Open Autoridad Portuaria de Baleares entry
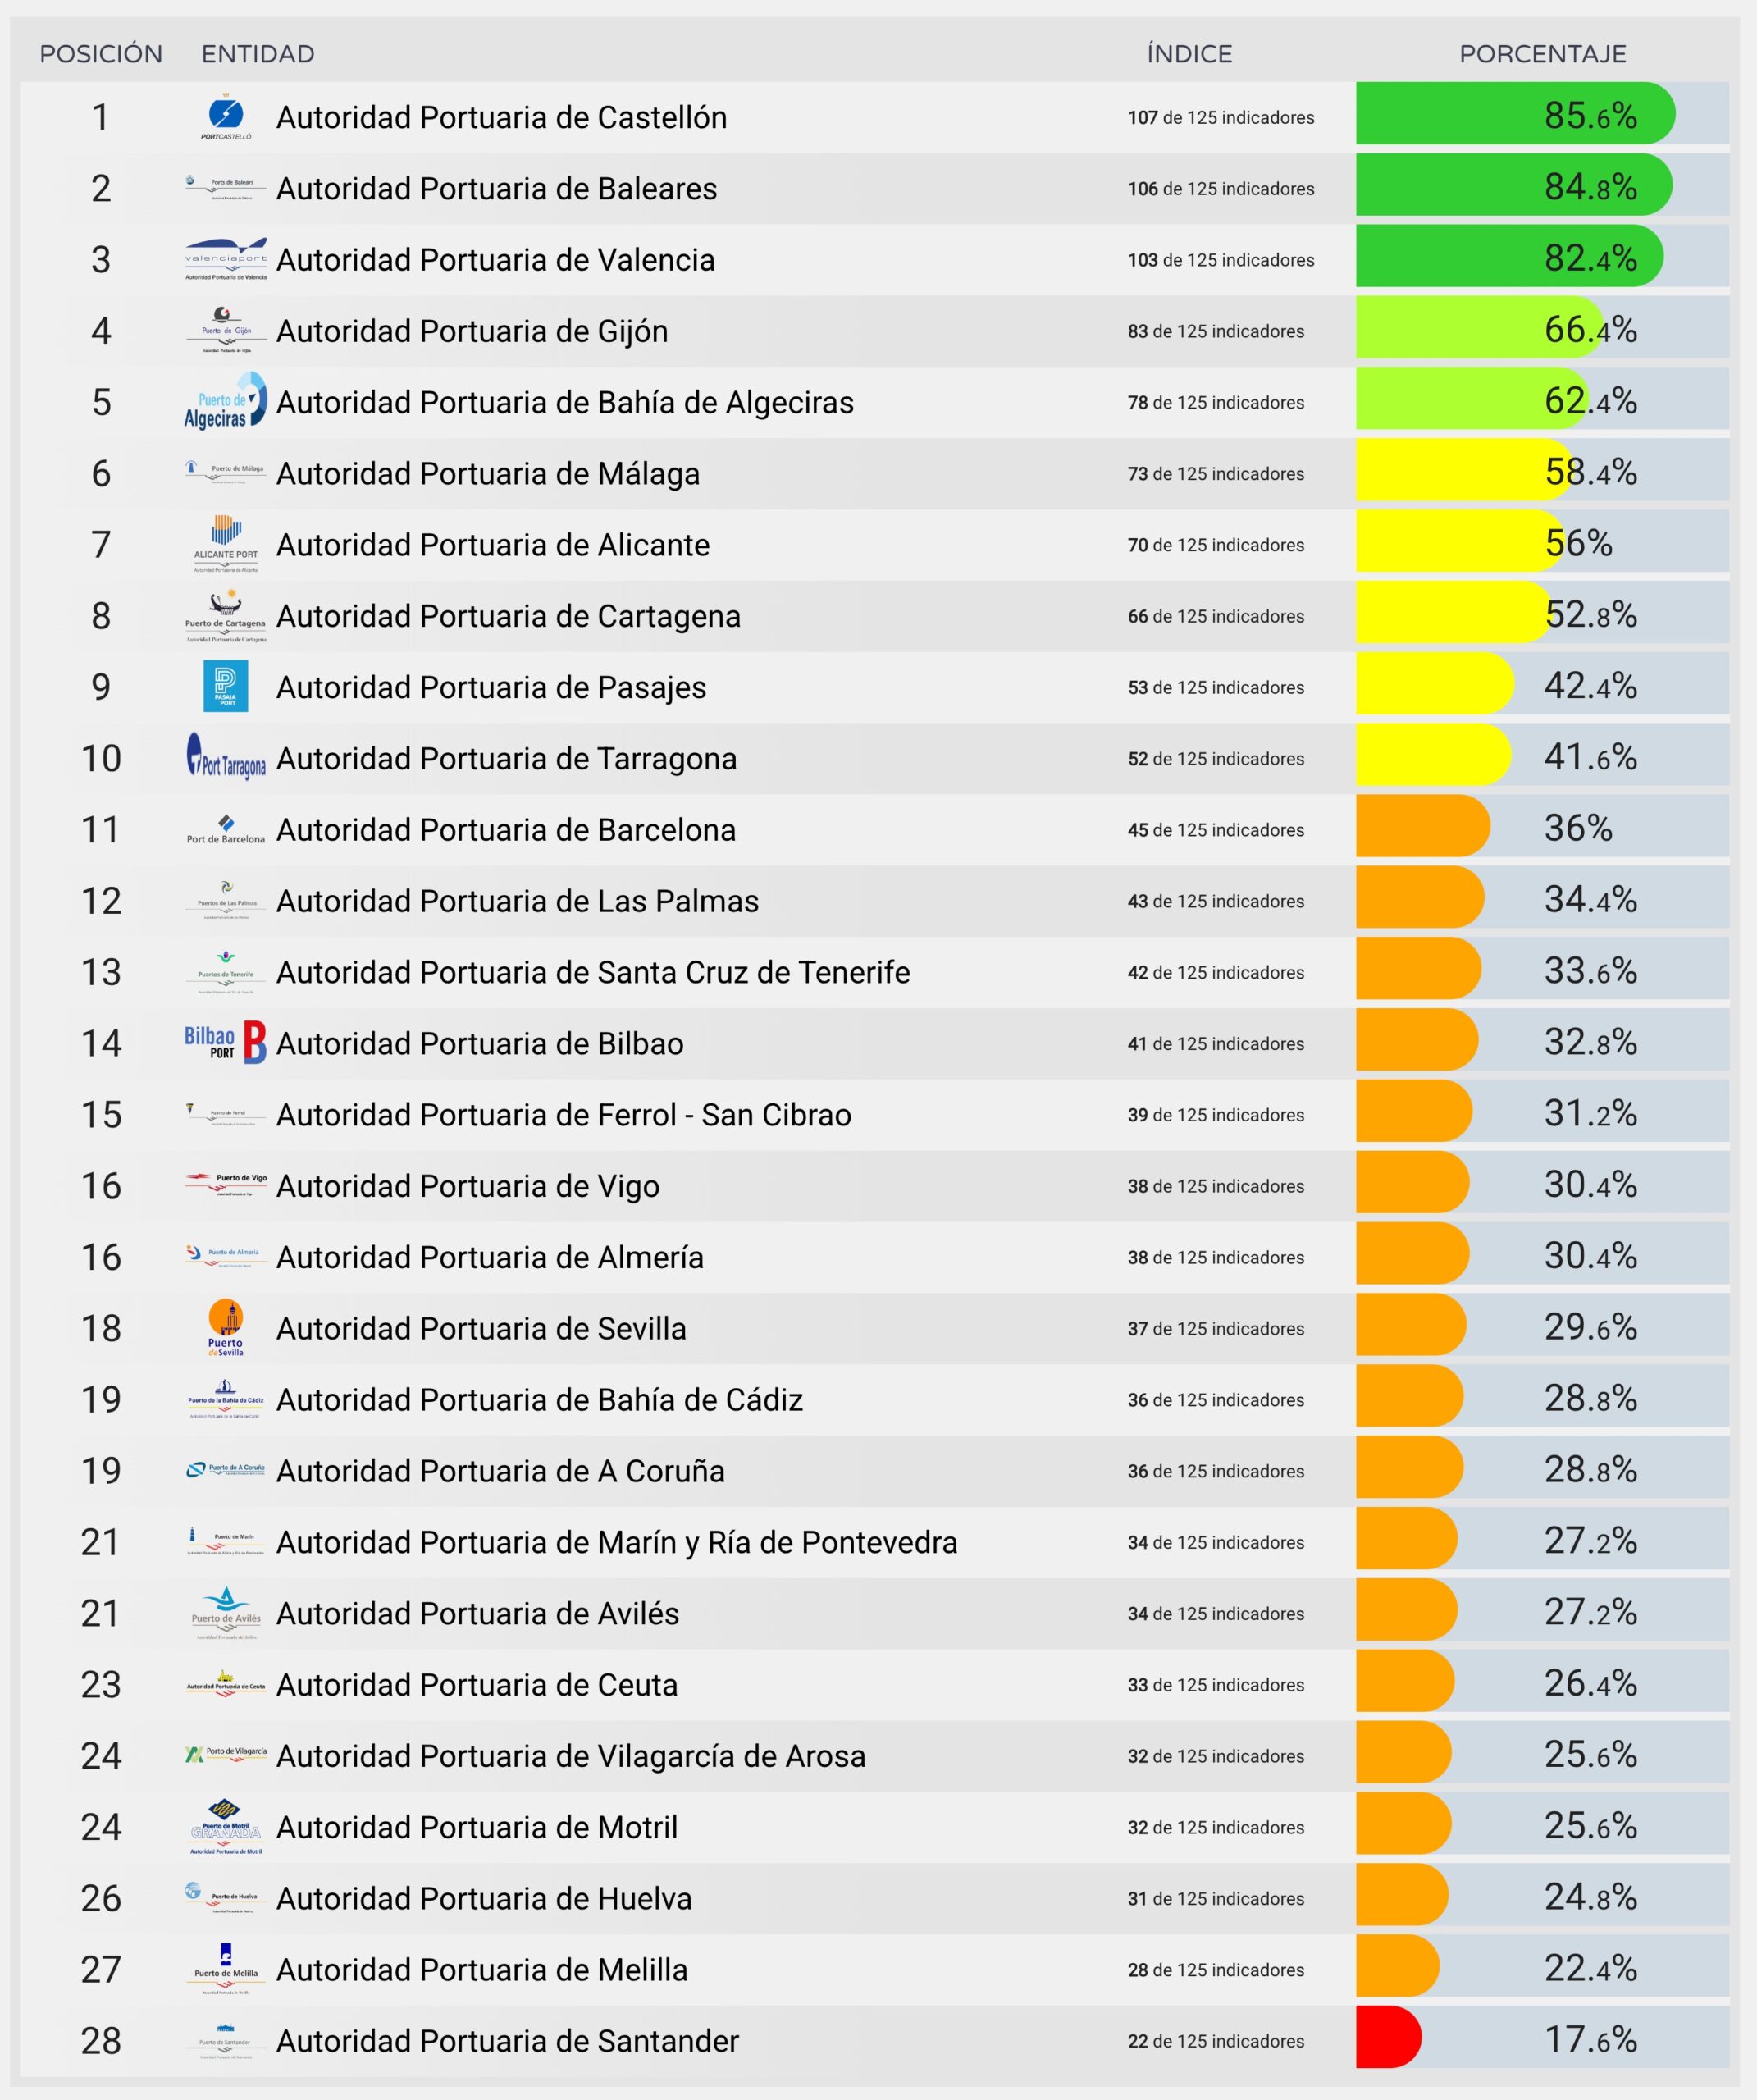 pyautogui.click(x=497, y=189)
